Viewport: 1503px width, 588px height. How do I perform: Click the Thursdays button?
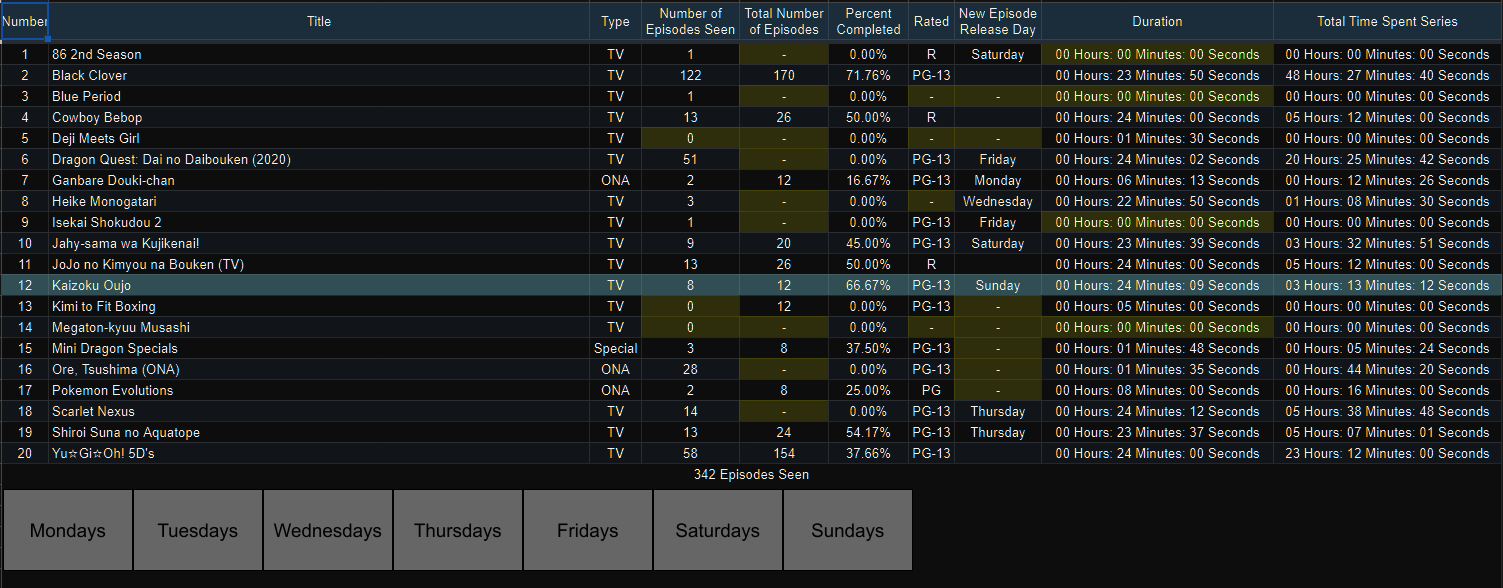point(458,530)
